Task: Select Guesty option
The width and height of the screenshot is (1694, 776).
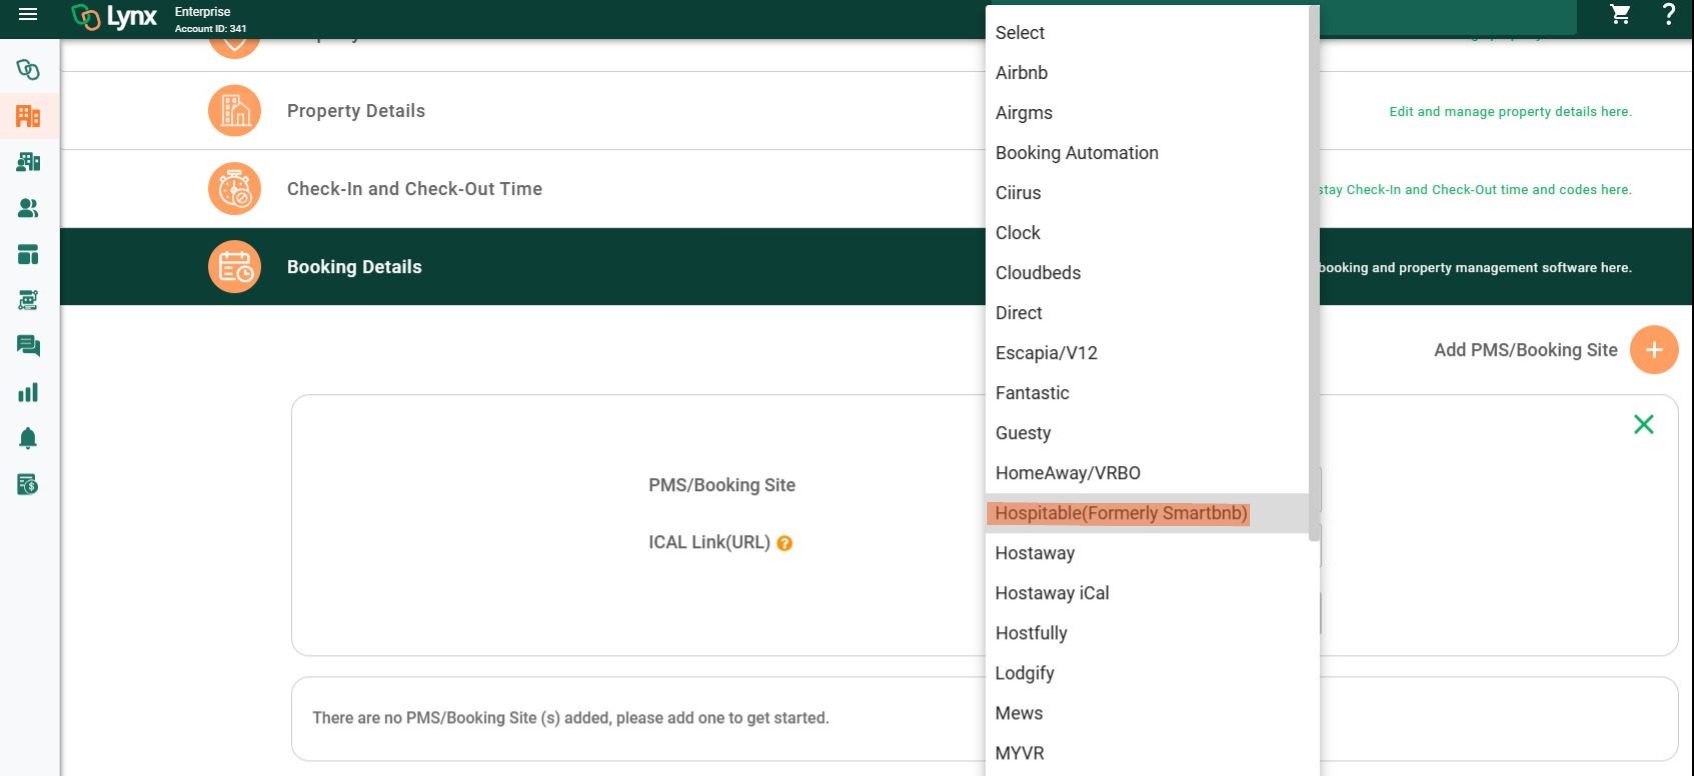Action: click(x=1147, y=433)
